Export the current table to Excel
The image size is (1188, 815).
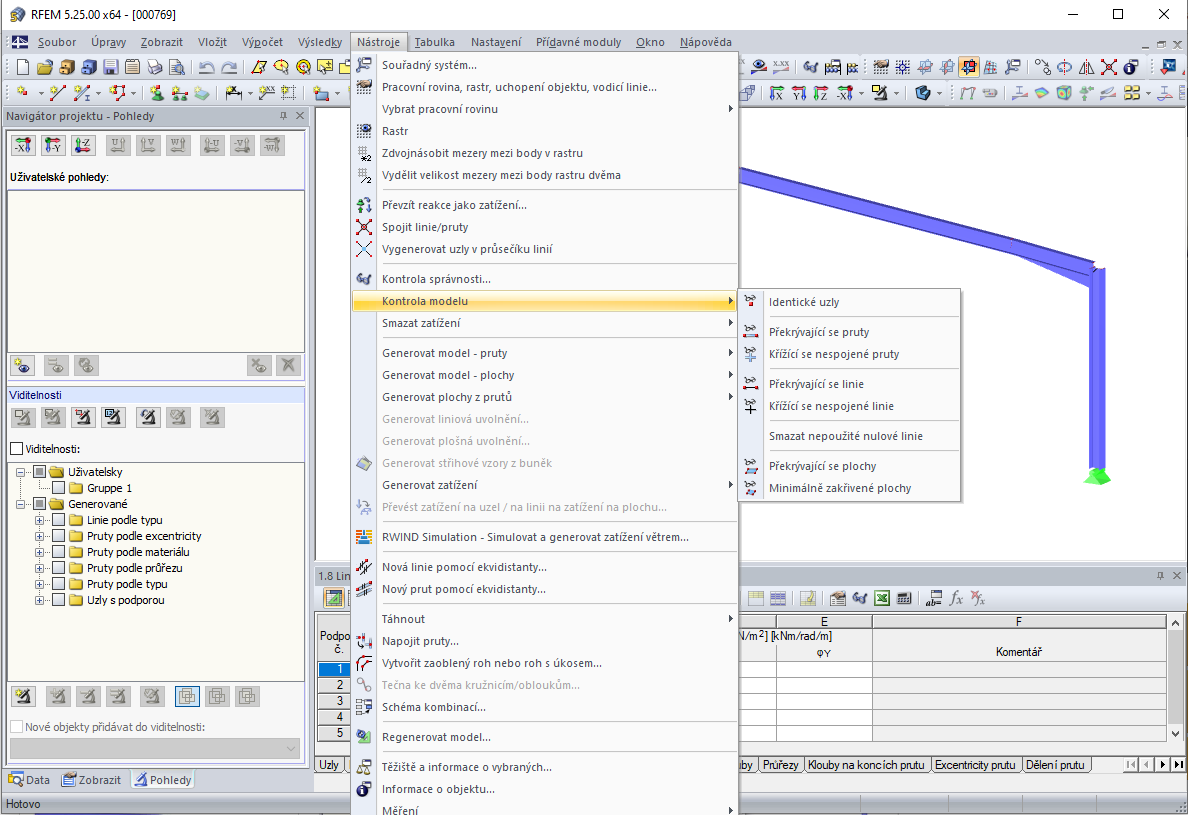point(880,598)
